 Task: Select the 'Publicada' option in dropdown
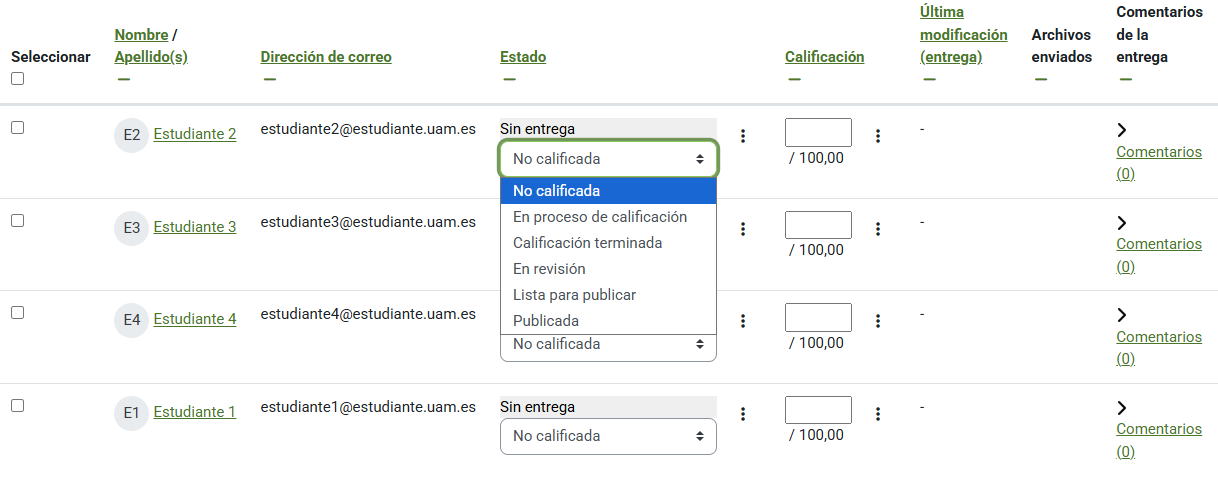tap(546, 321)
